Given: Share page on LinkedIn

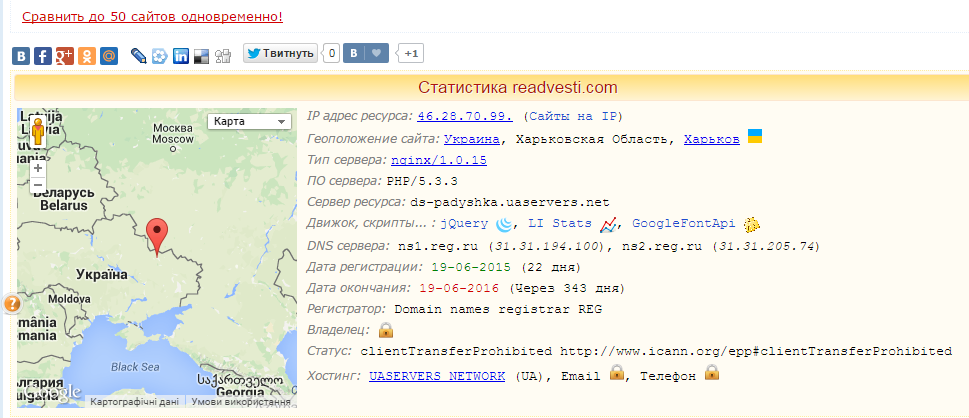Looking at the screenshot, I should (x=181, y=56).
